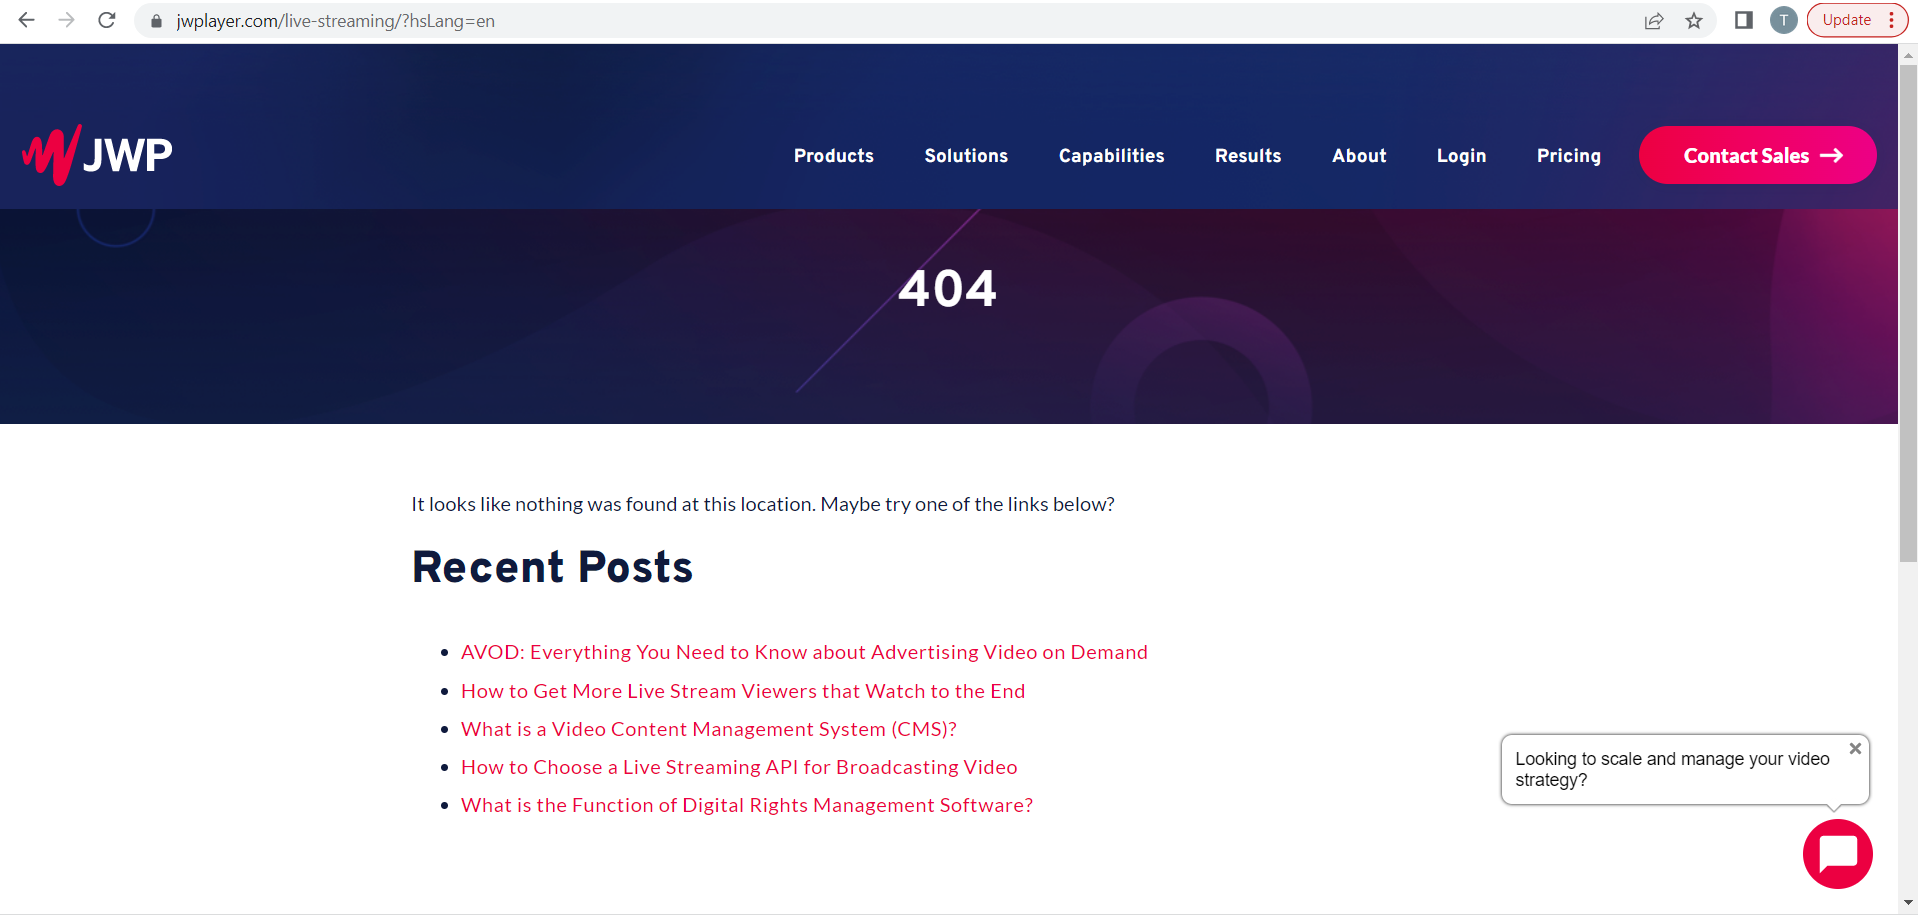Click the chat prompt message text
Viewport: 1918px width, 919px height.
click(x=1672, y=769)
